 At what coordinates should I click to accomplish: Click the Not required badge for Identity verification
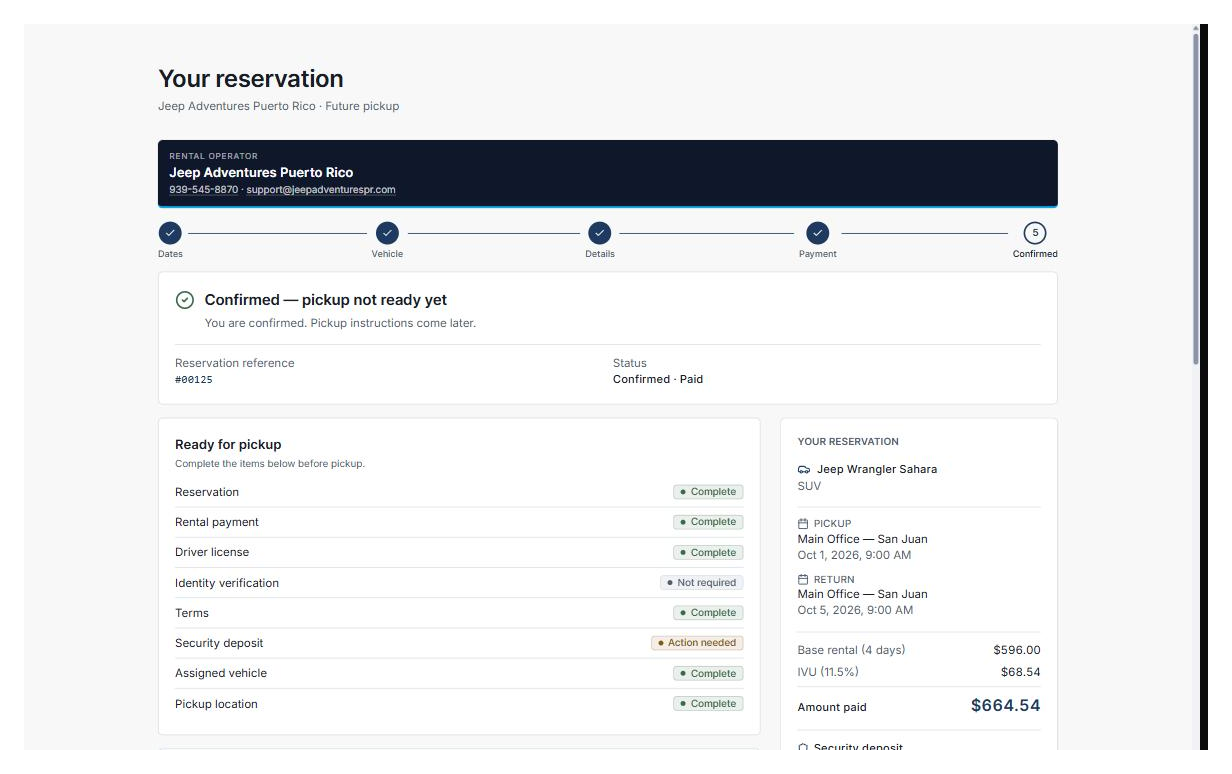pos(702,583)
